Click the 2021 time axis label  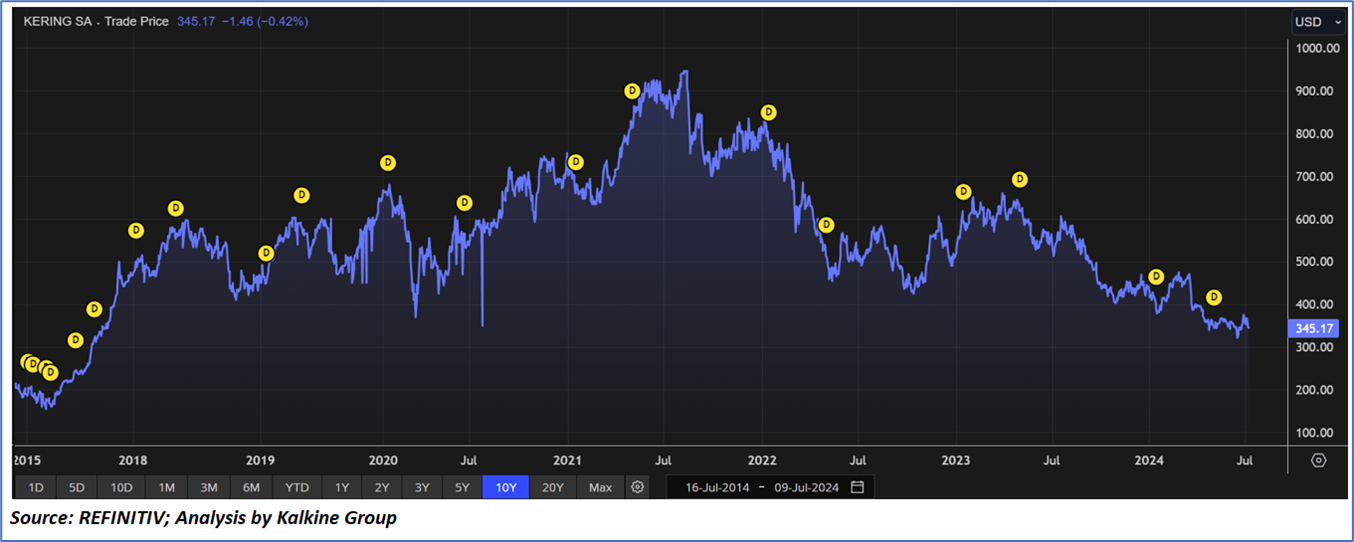(568, 460)
